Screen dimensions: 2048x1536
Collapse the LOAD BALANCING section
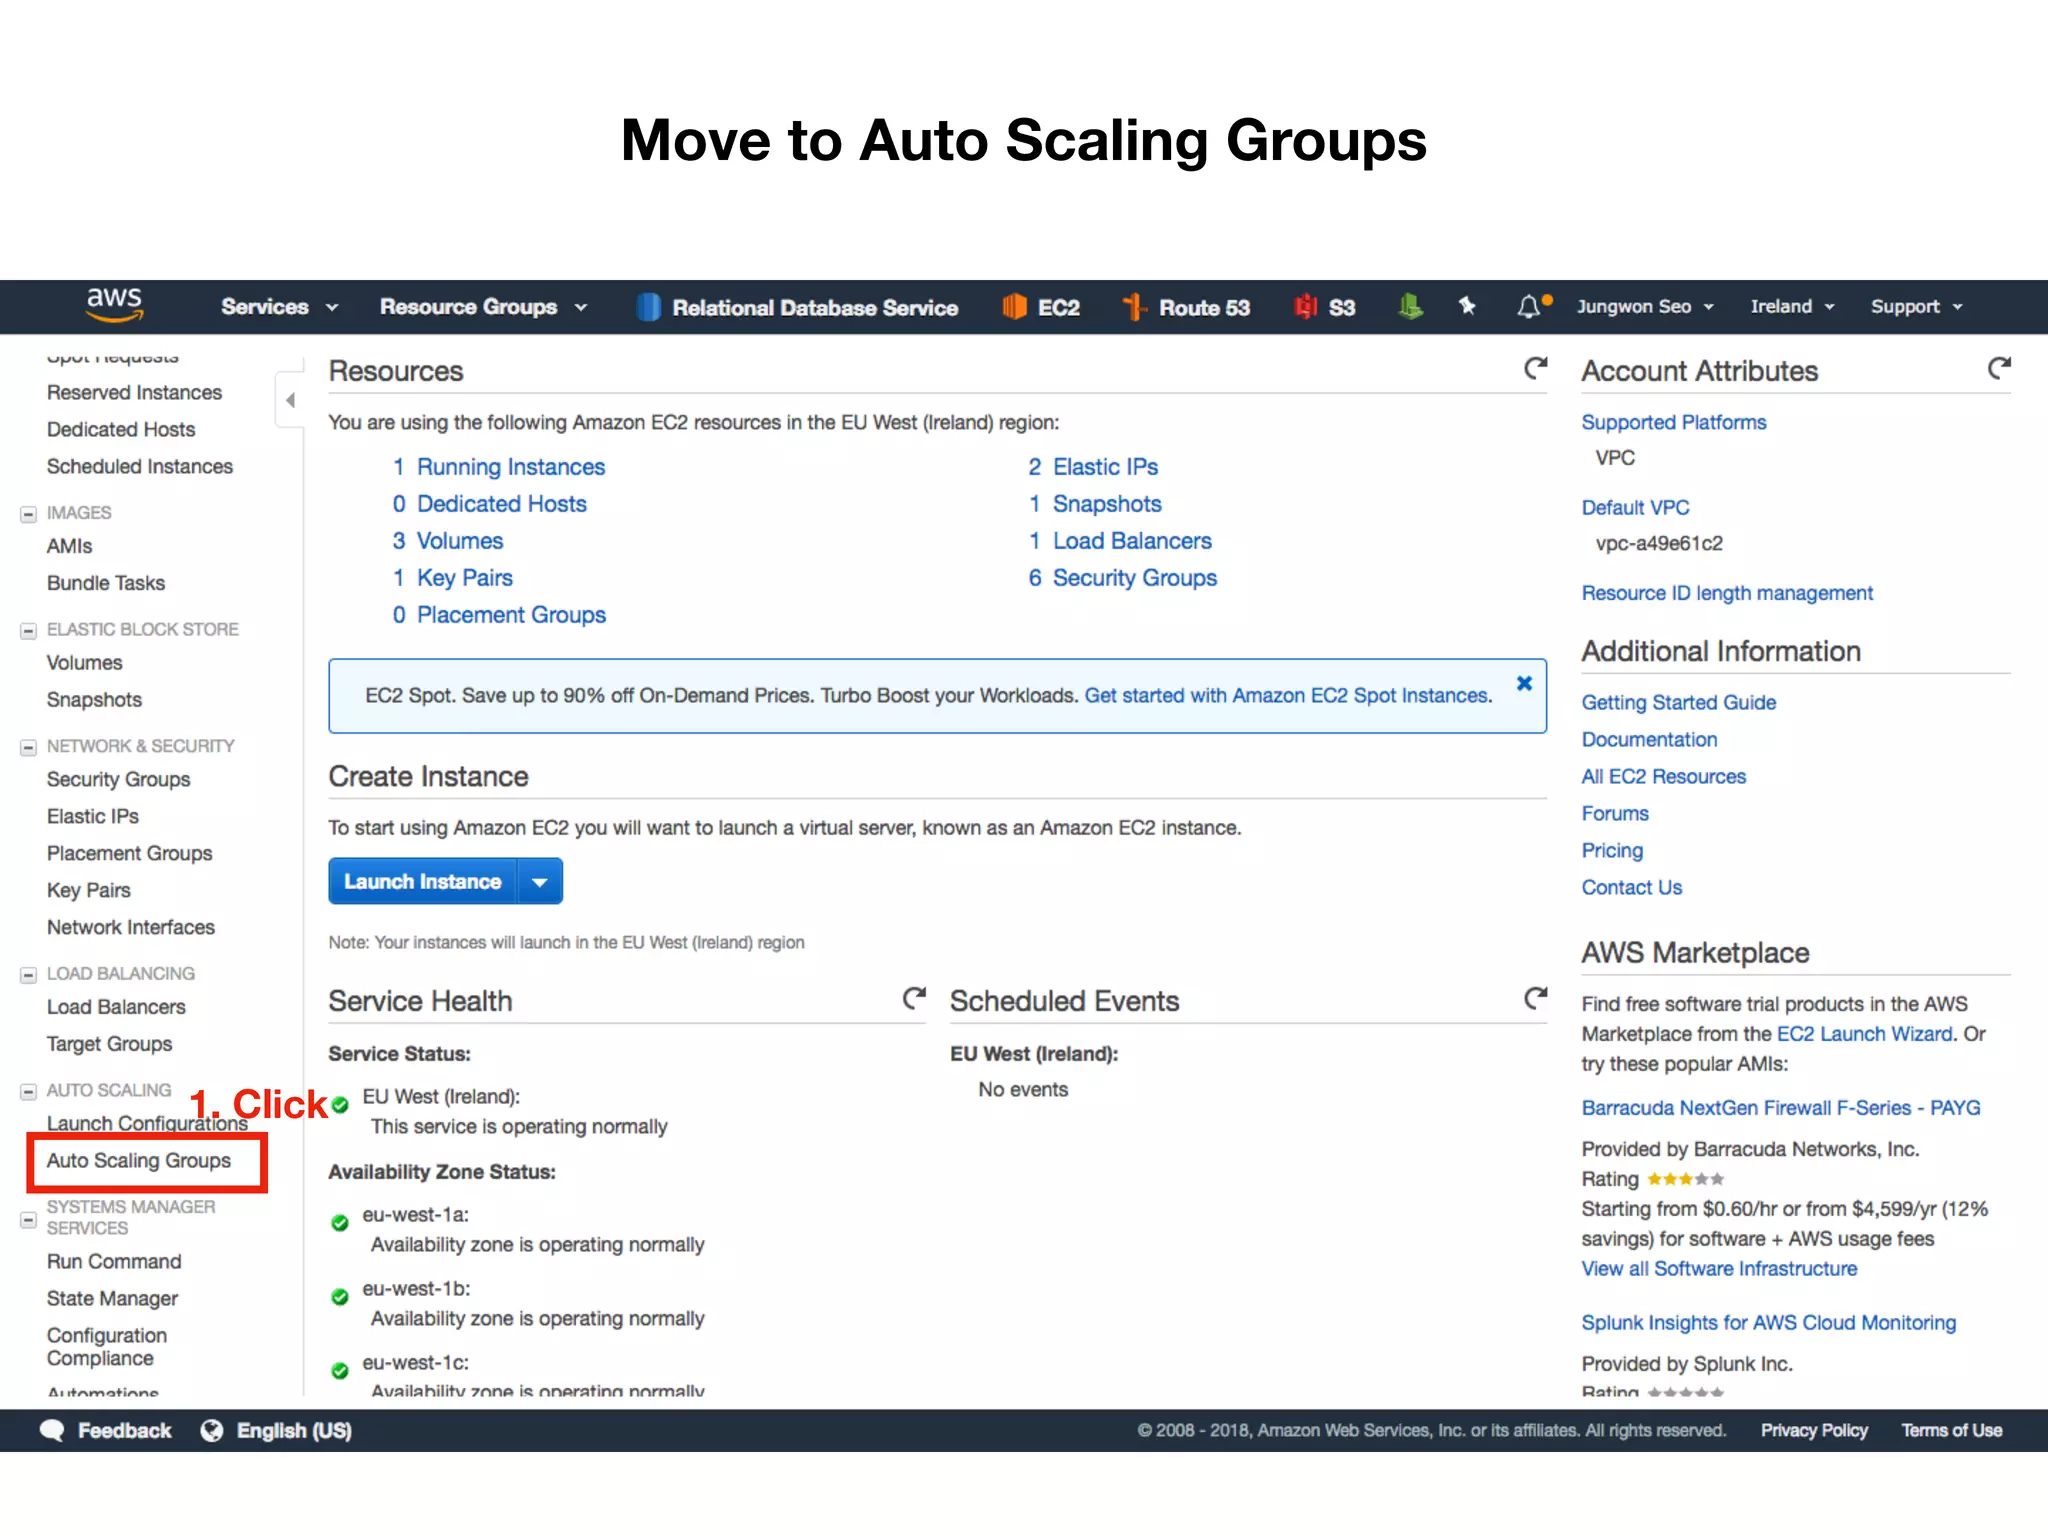pos(29,975)
